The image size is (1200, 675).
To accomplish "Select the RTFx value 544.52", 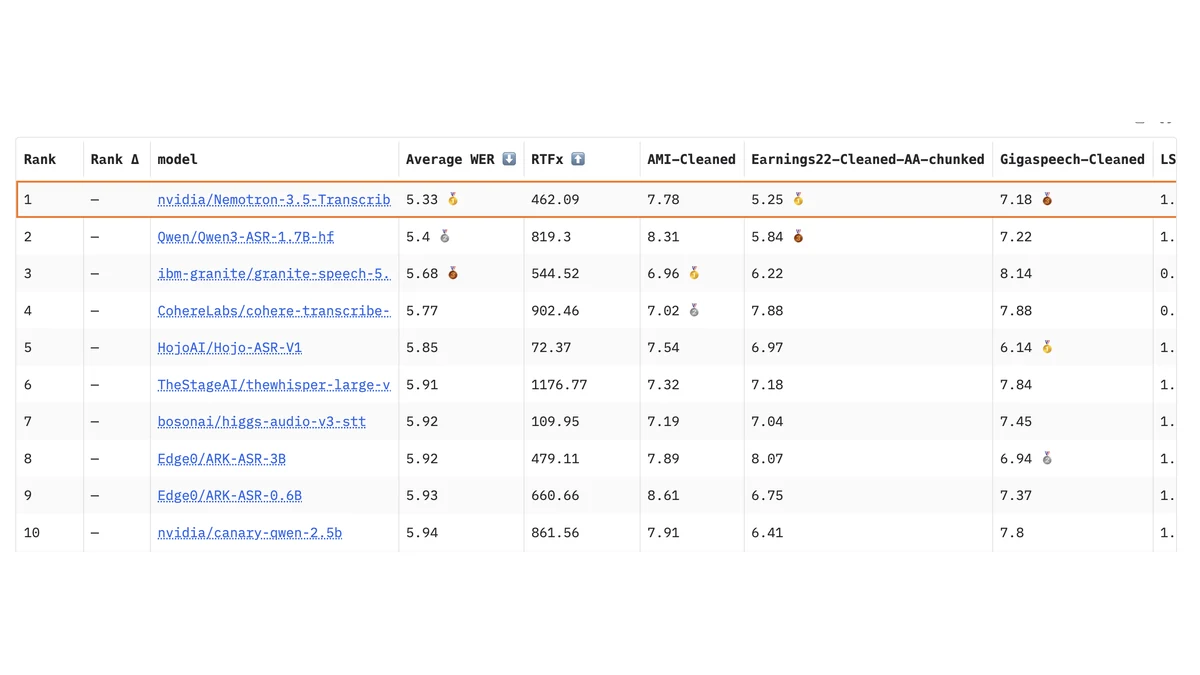I will 555,273.
